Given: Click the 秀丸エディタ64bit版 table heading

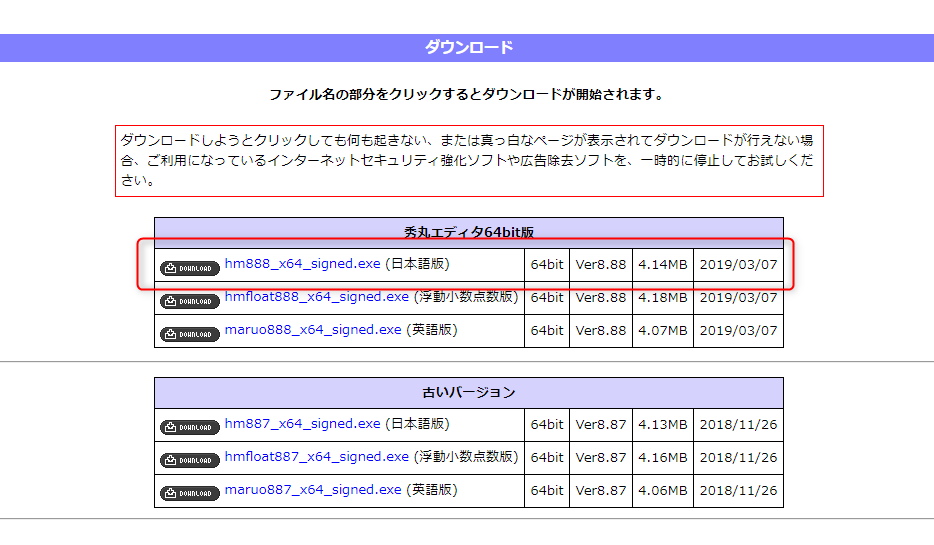Looking at the screenshot, I should point(469,232).
